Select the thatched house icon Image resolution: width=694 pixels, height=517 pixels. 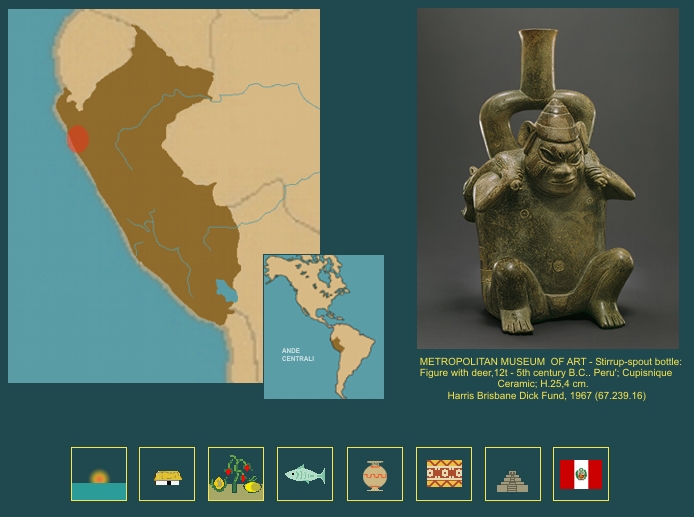[167, 474]
